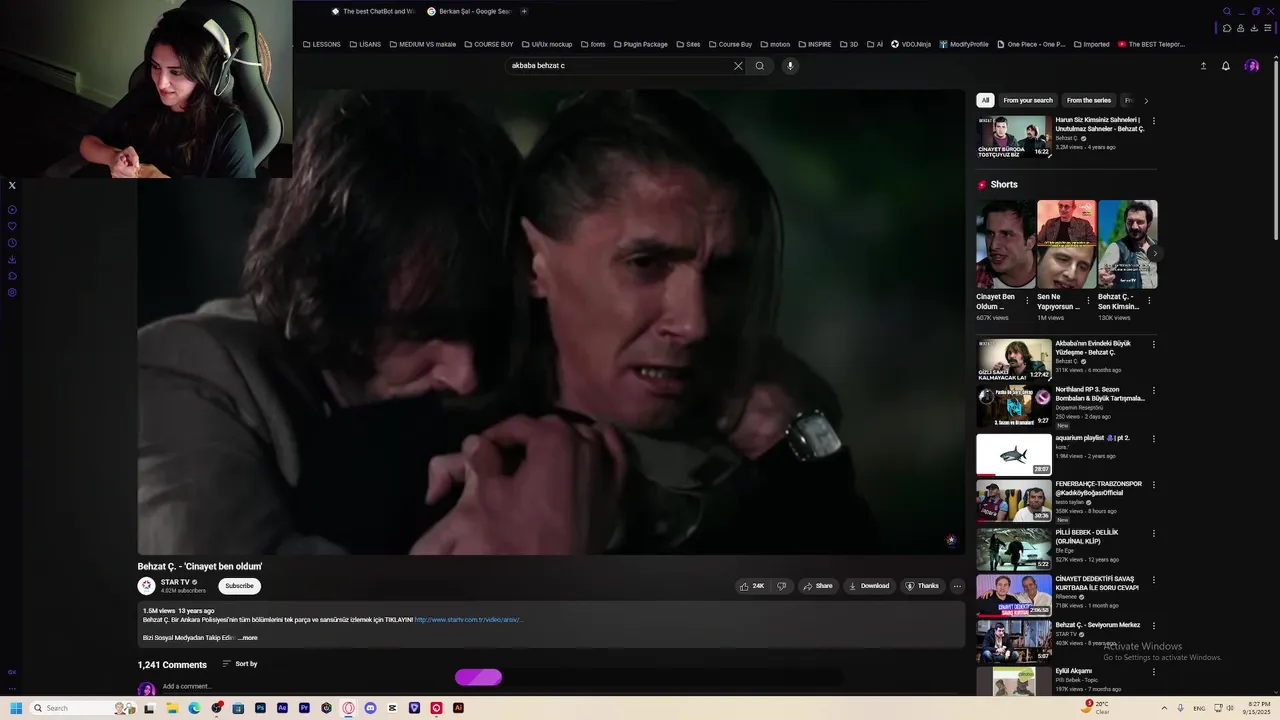Open the weather widget showing 20°C

point(1096,707)
